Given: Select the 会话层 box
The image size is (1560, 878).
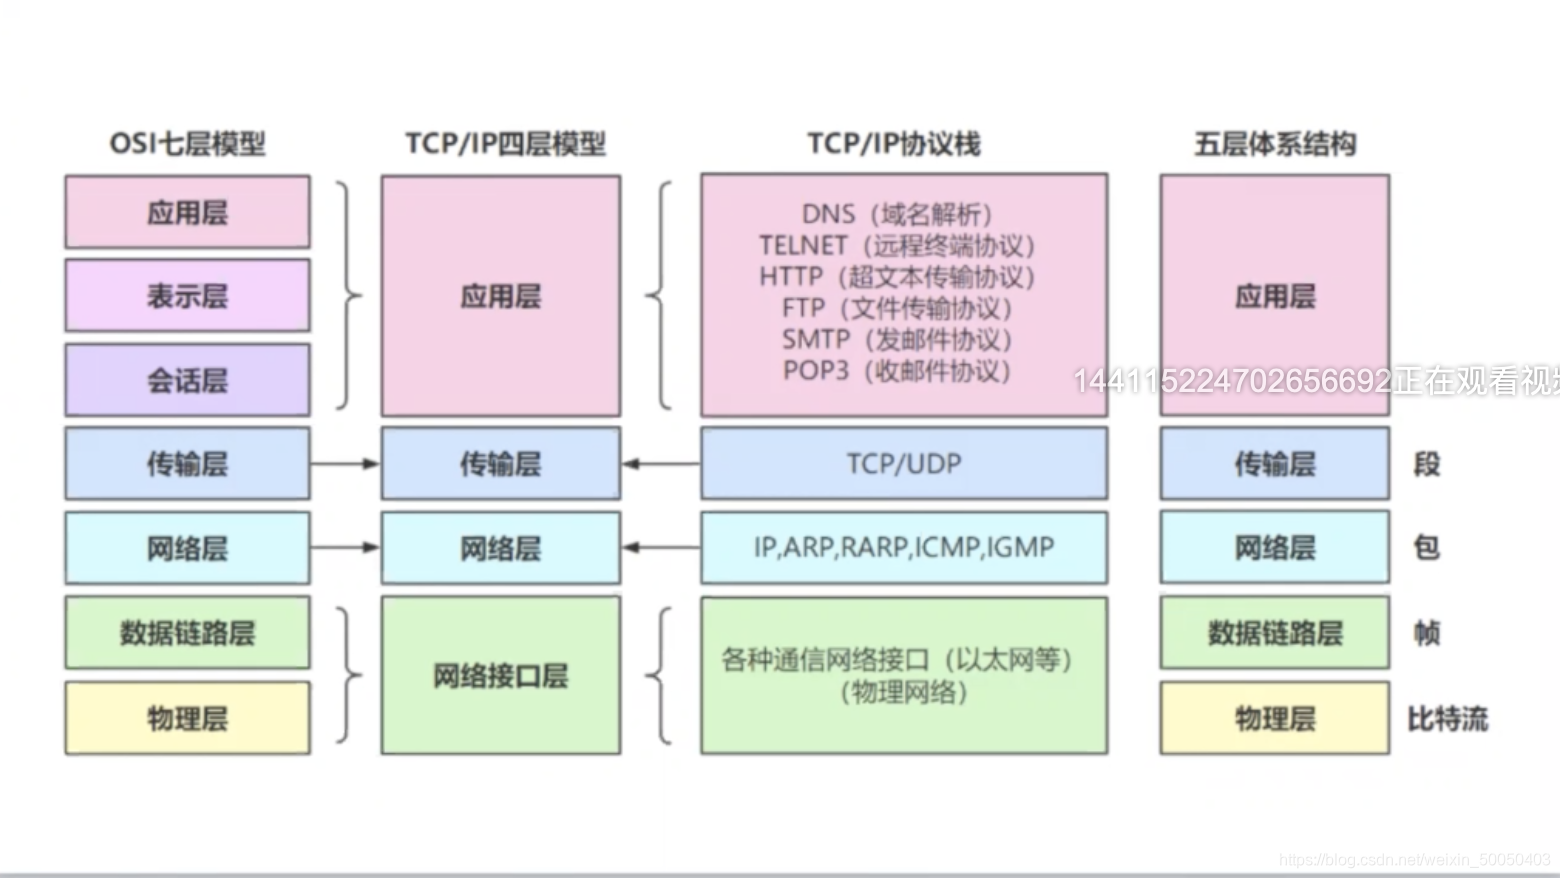Looking at the screenshot, I should (x=188, y=380).
